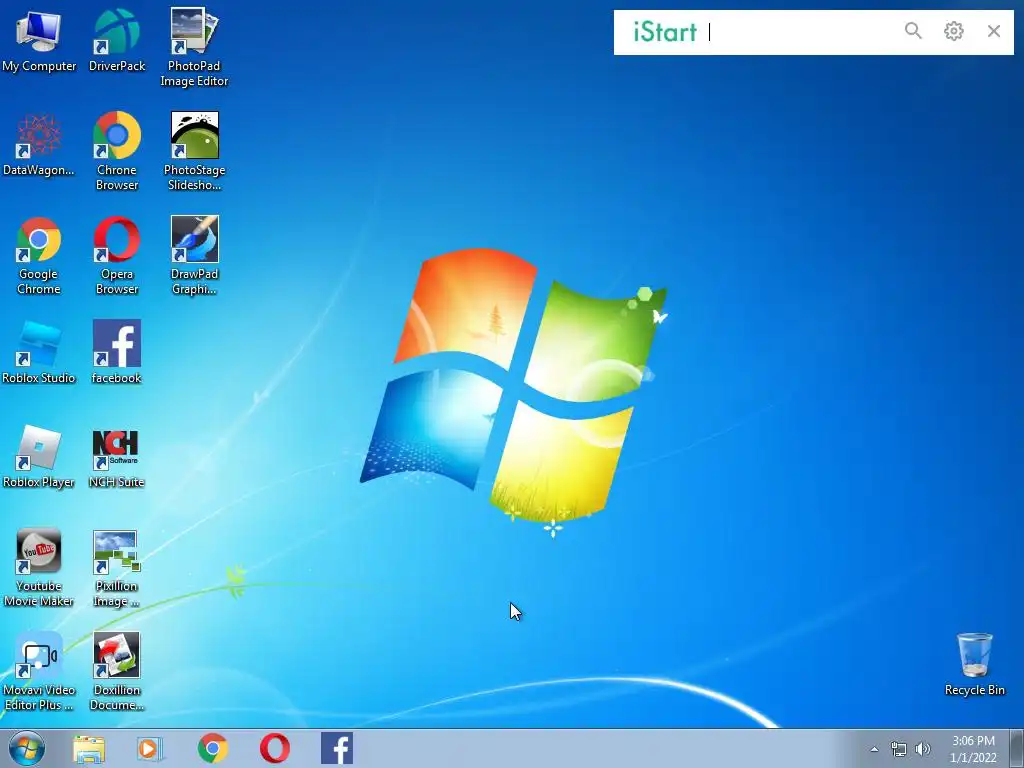The height and width of the screenshot is (768, 1024).
Task: Close the iStart search bar
Action: tap(994, 31)
